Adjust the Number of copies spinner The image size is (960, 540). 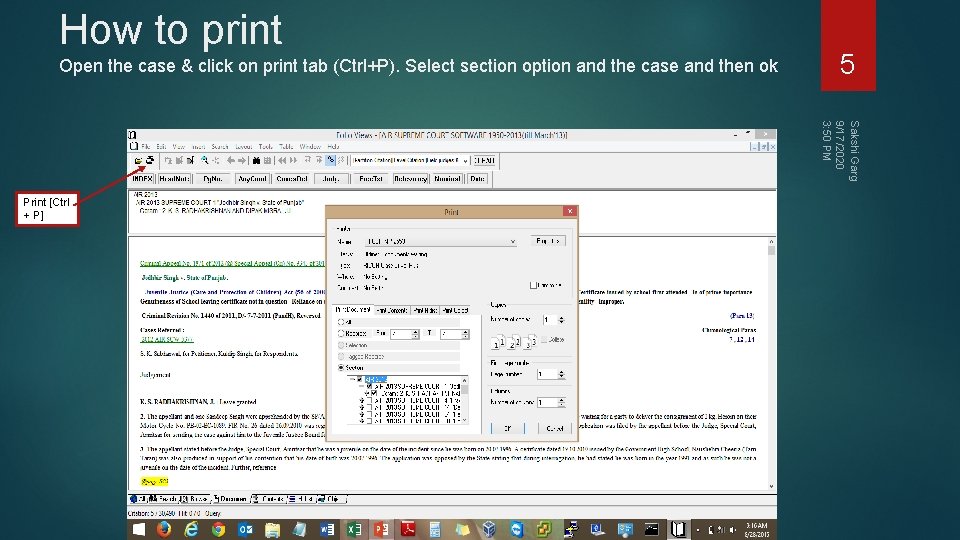click(x=561, y=320)
